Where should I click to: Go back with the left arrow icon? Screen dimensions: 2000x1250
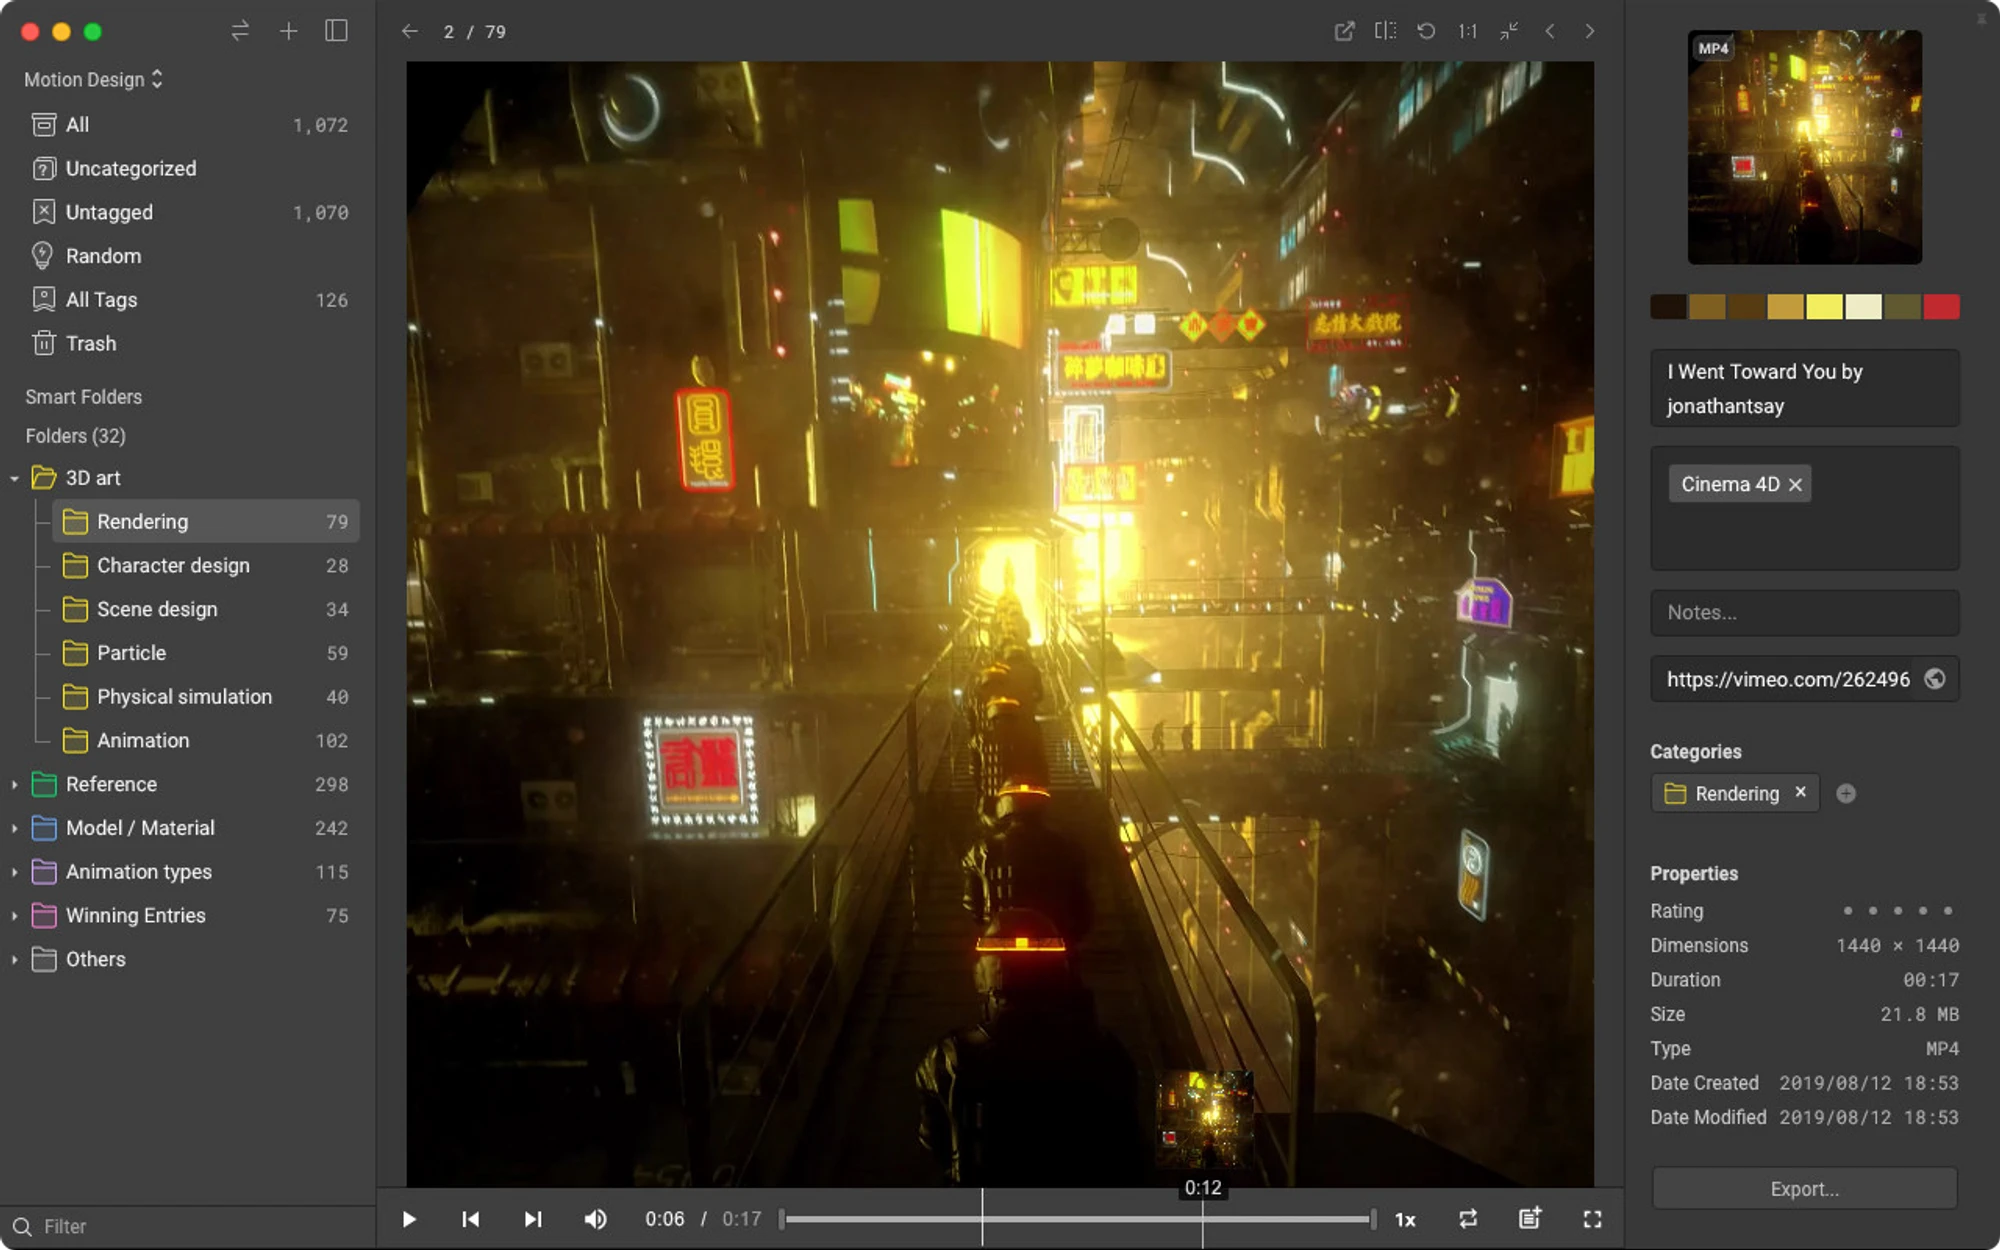(410, 31)
